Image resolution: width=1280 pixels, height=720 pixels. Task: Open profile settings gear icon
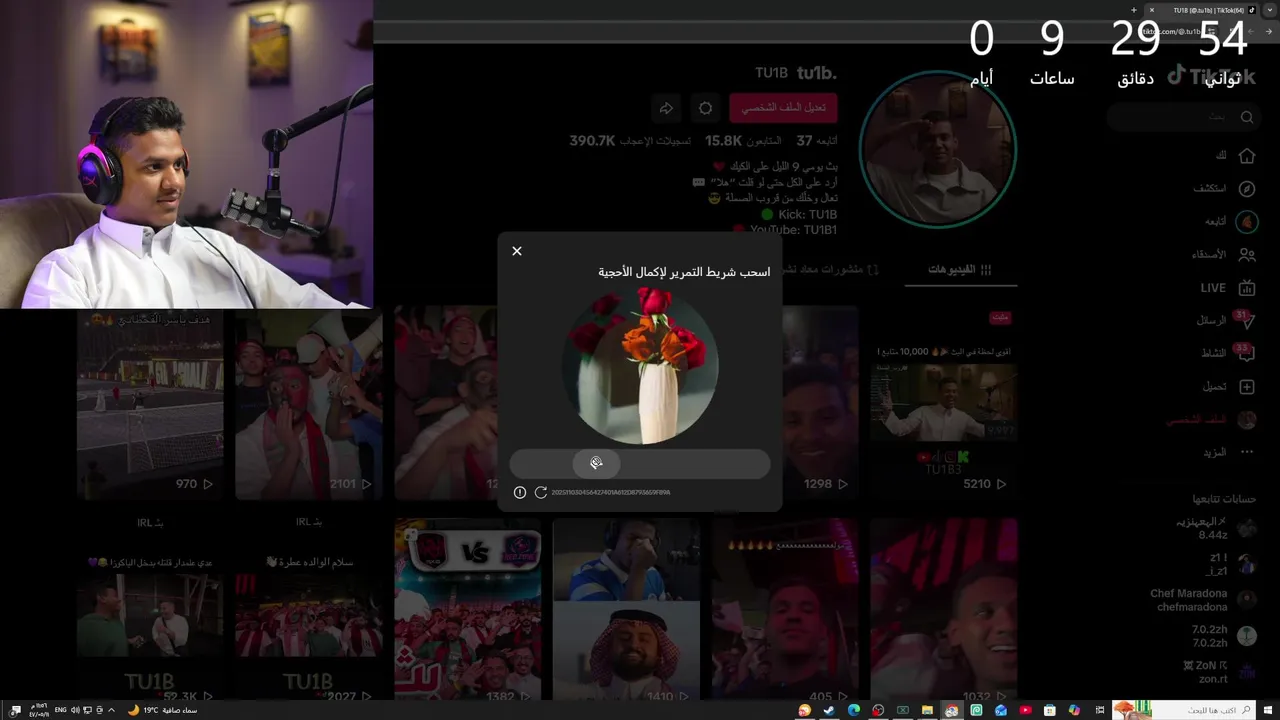click(706, 108)
